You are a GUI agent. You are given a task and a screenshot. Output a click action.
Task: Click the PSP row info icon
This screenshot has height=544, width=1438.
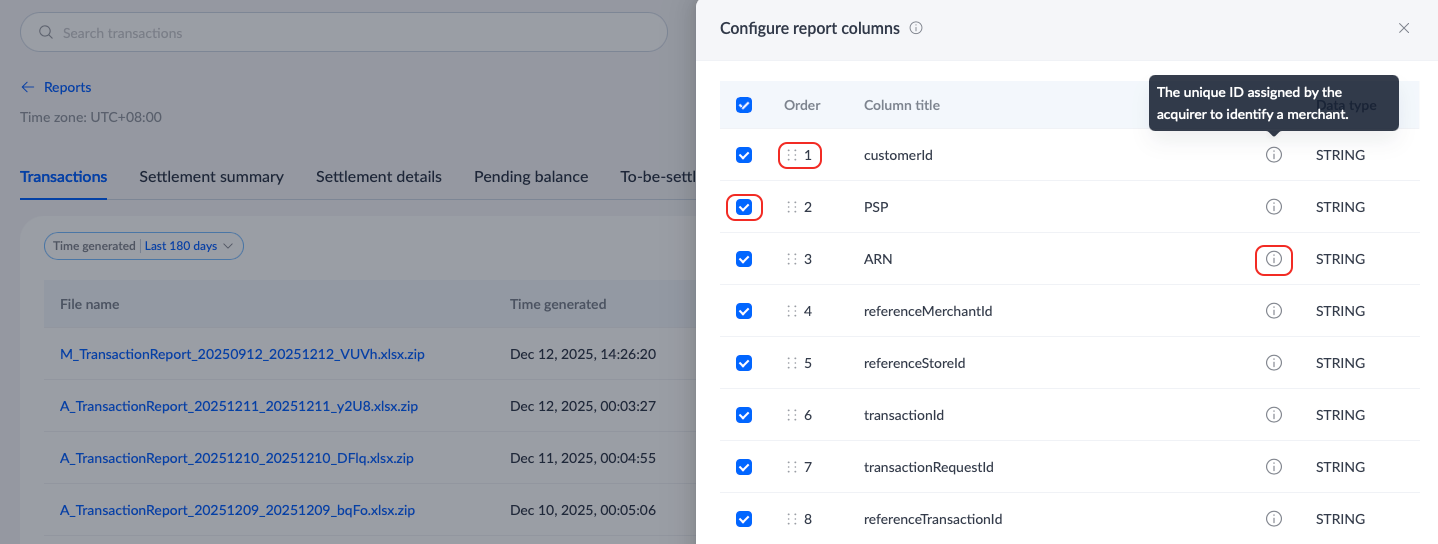point(1273,207)
